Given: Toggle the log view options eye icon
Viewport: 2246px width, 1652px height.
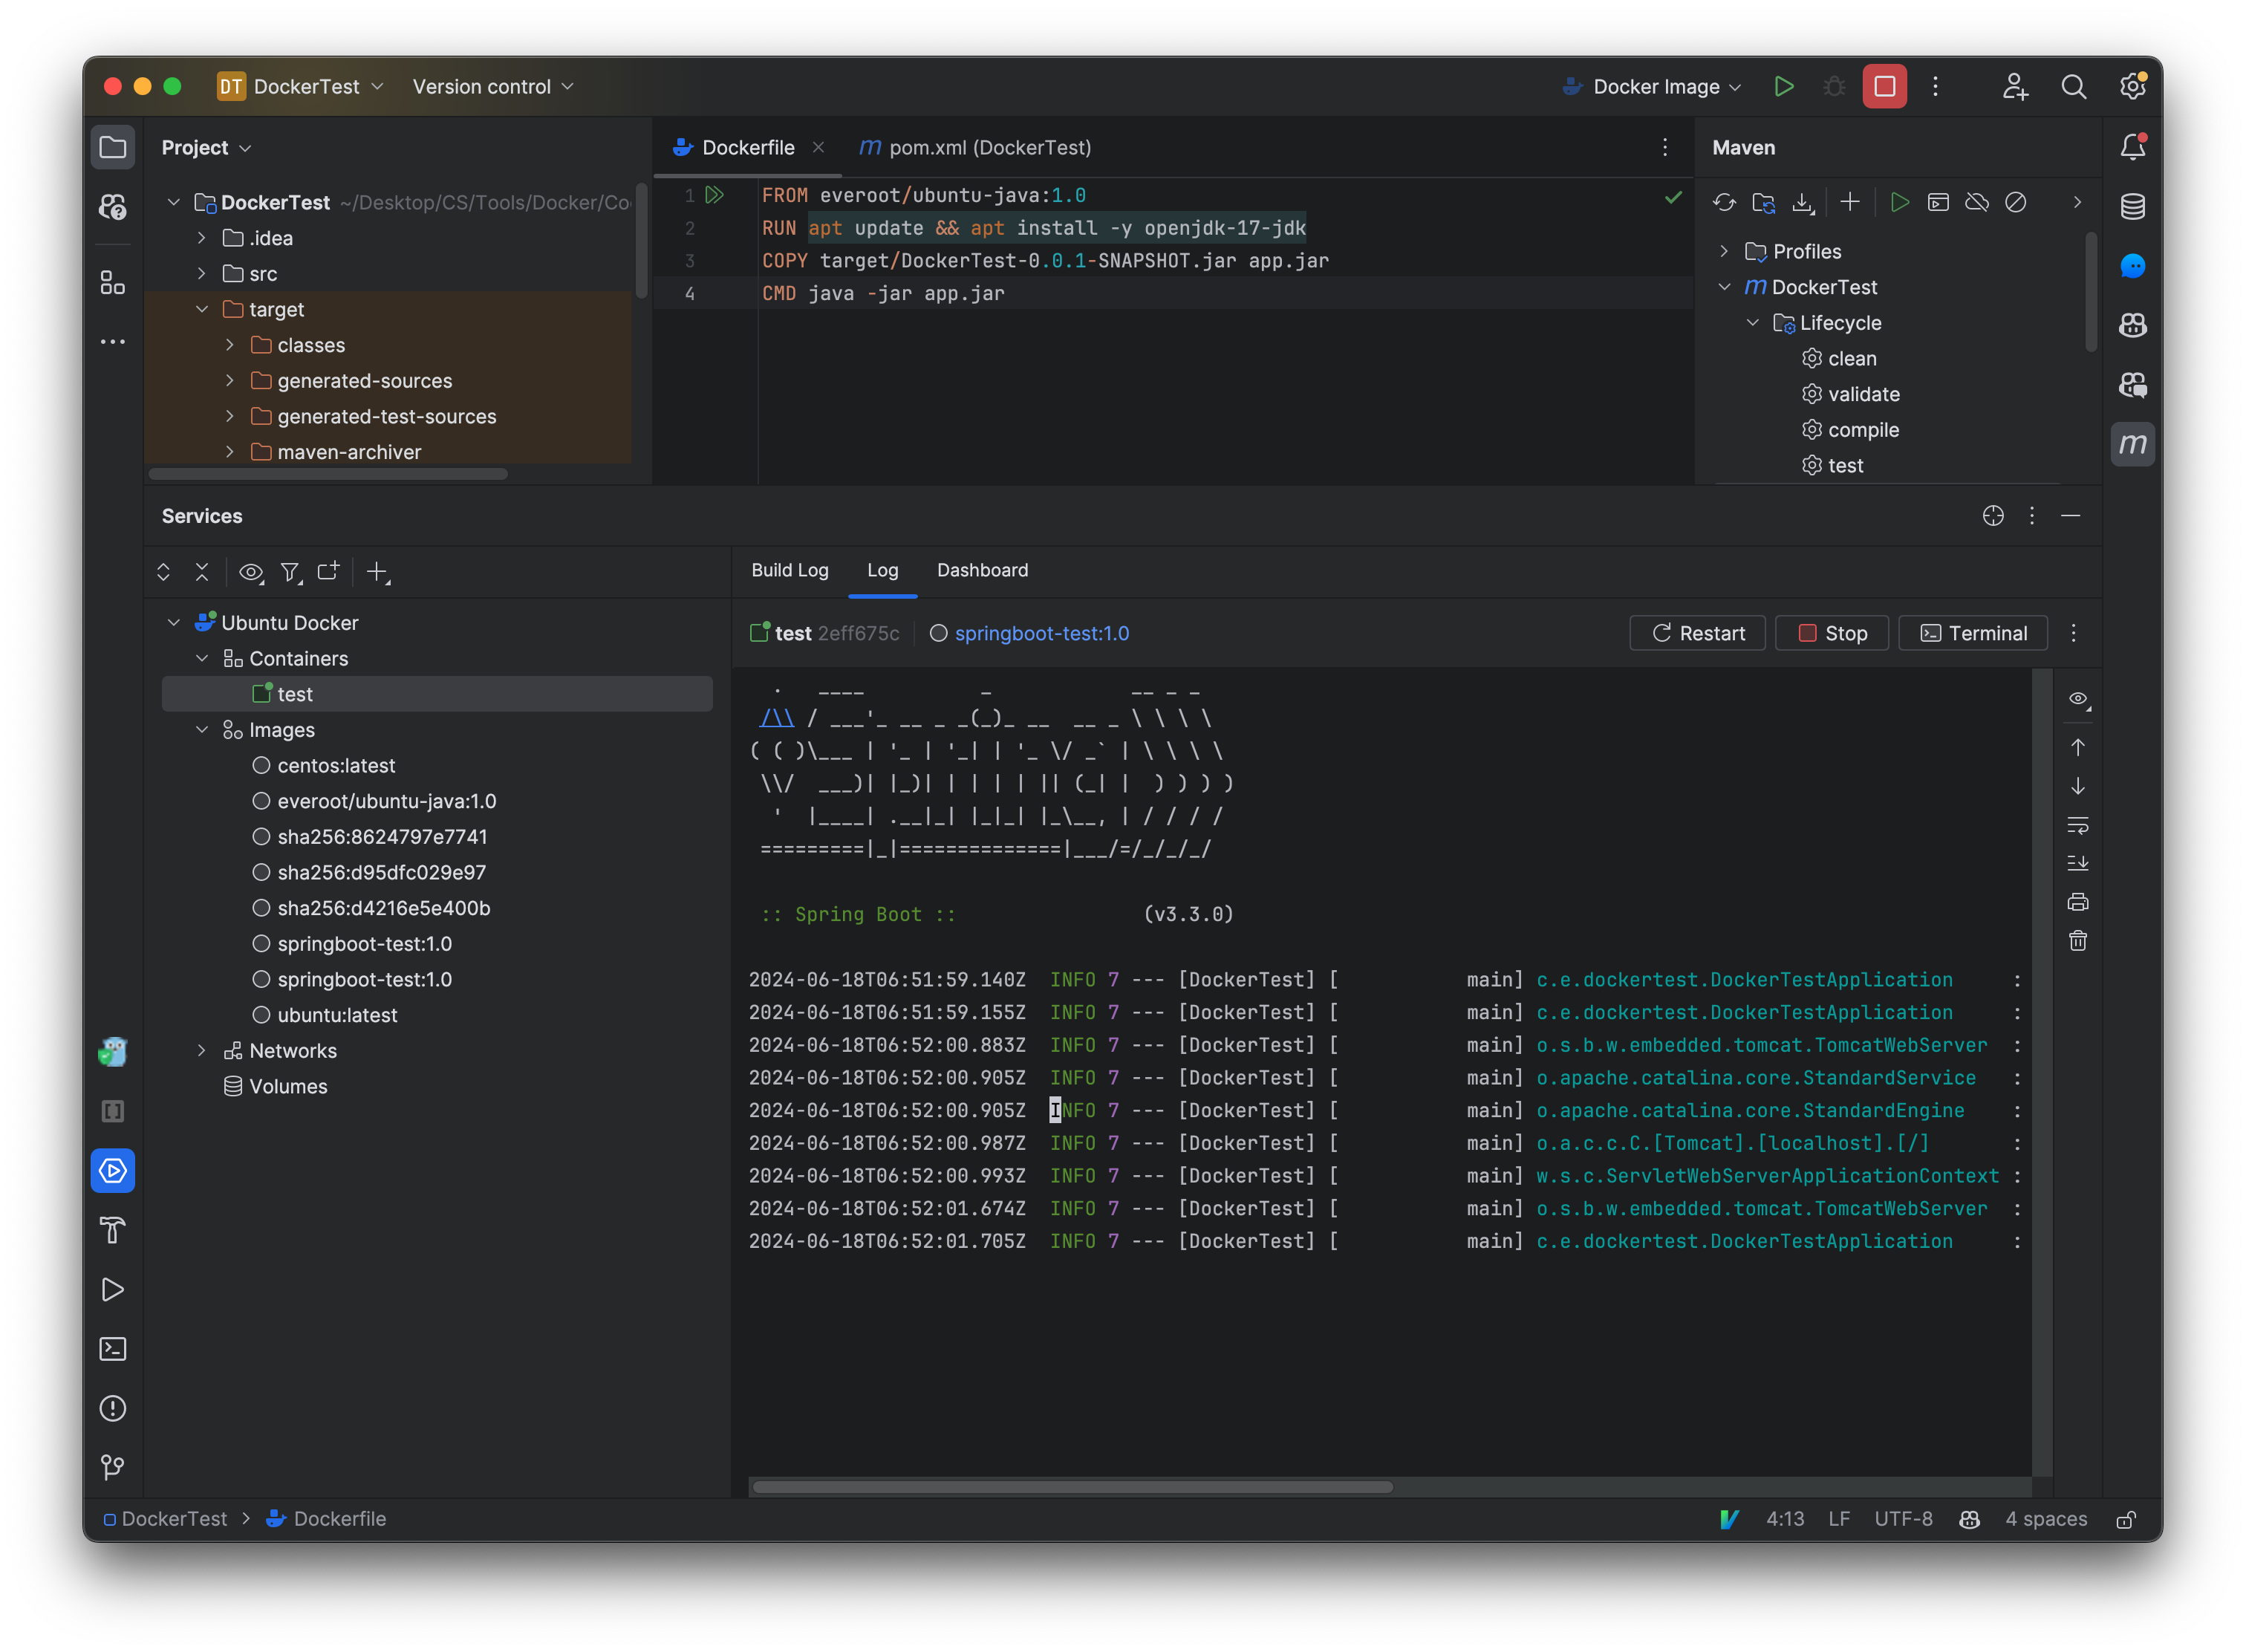Looking at the screenshot, I should pos(2078,699).
